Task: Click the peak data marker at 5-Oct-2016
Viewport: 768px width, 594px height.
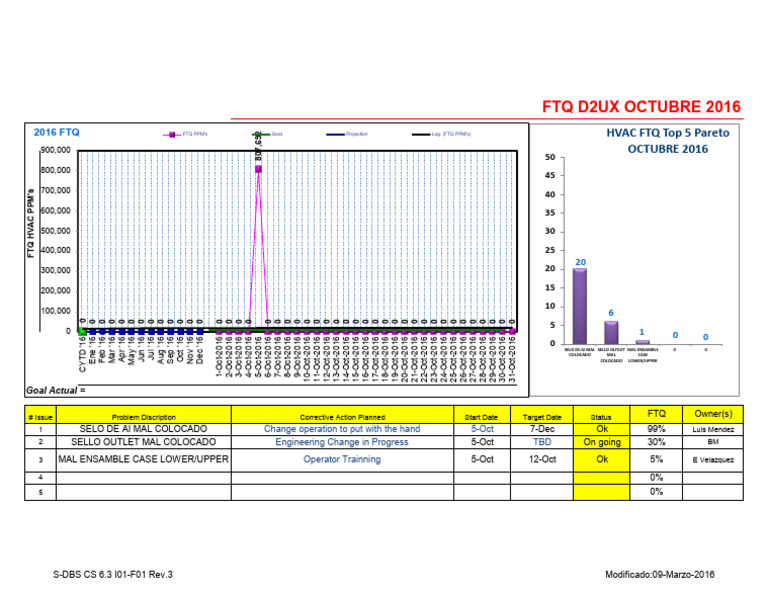Action: tap(258, 169)
